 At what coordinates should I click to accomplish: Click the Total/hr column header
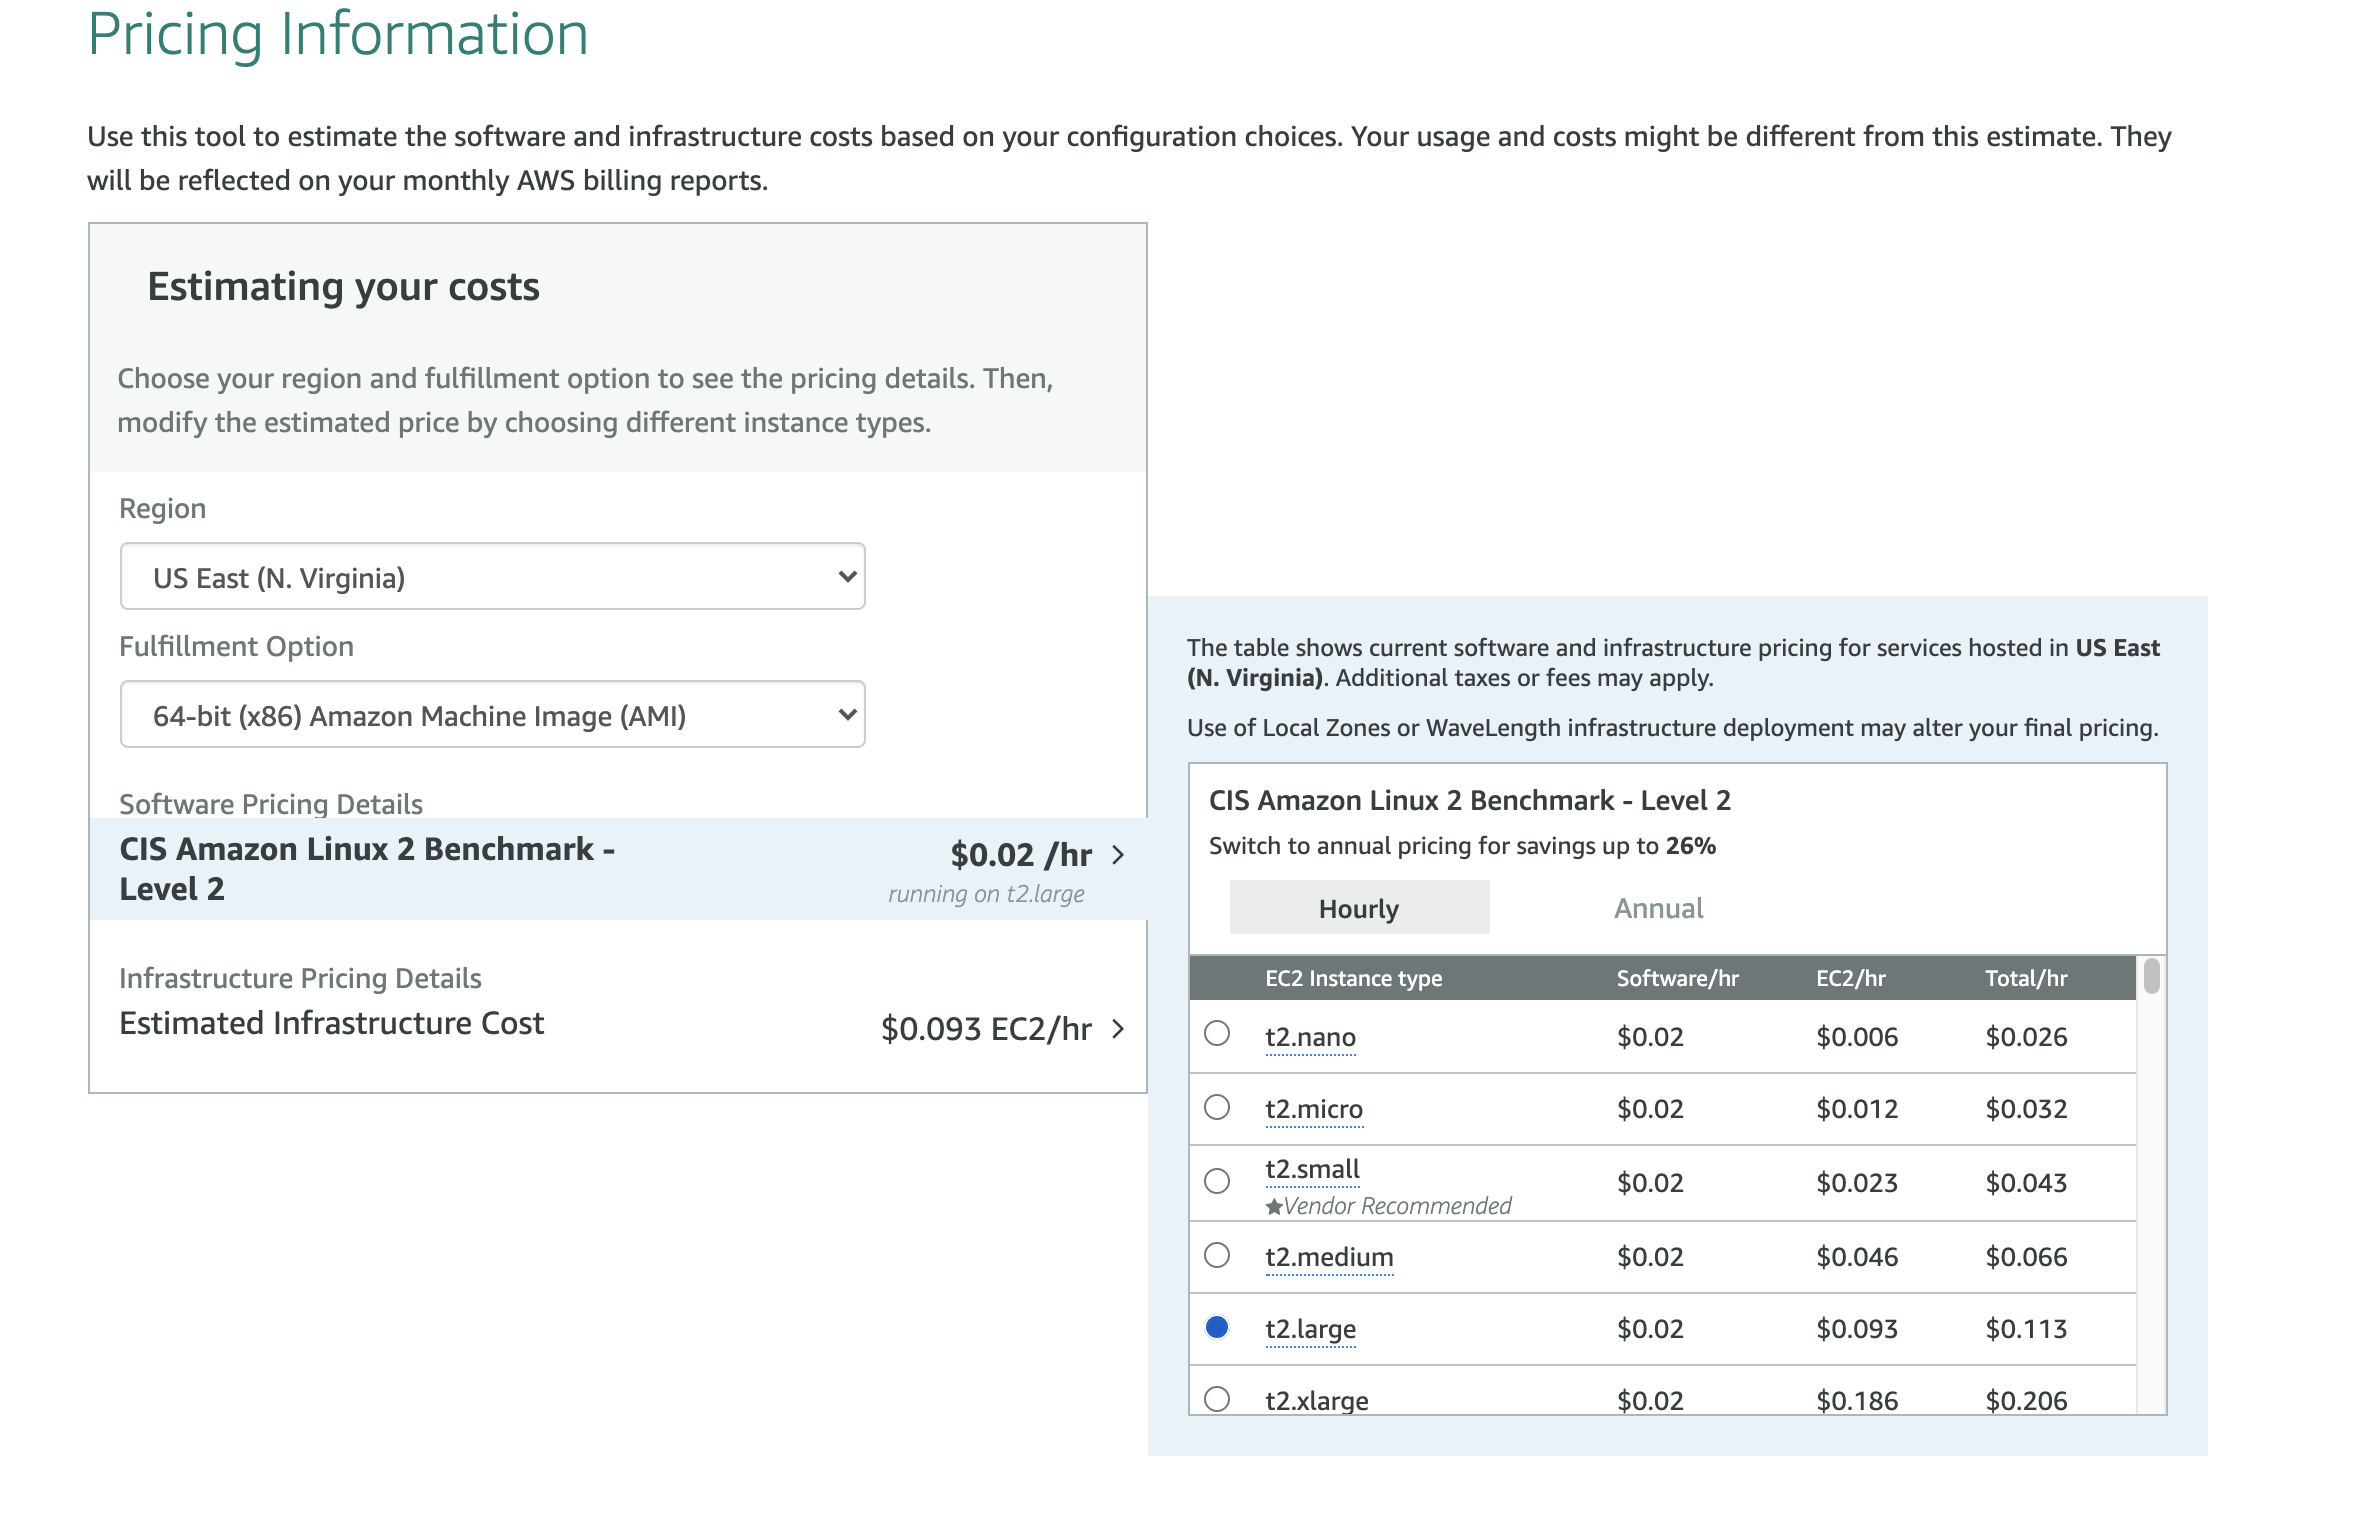2026,978
